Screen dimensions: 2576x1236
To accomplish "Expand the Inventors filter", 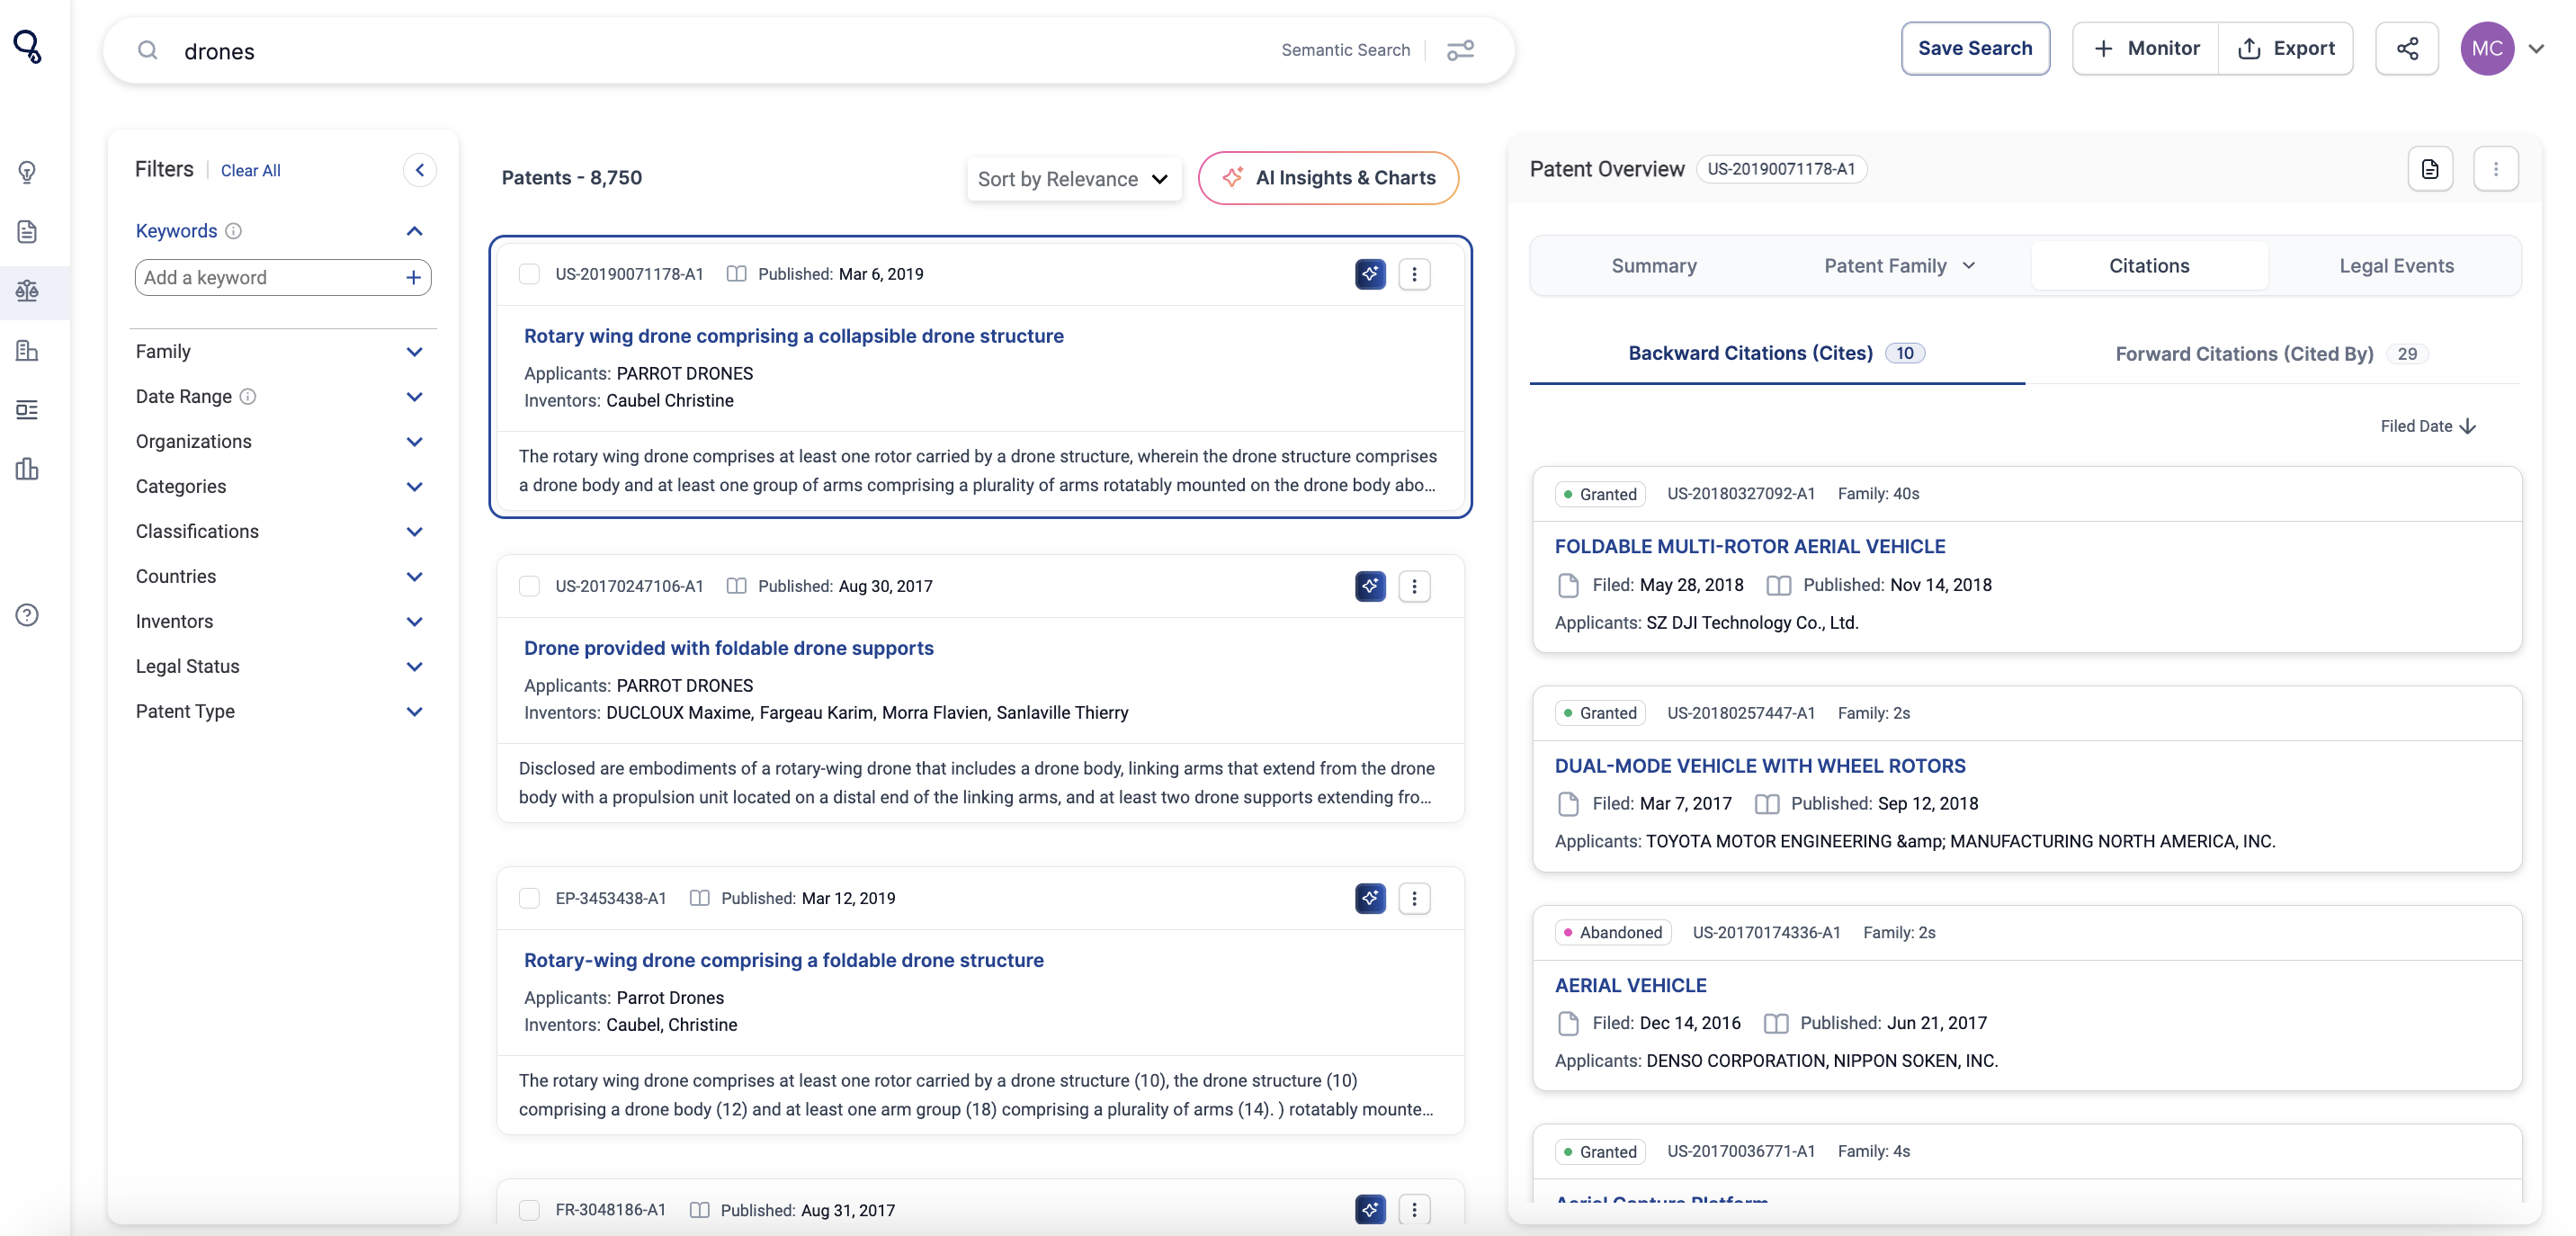I will tap(414, 622).
